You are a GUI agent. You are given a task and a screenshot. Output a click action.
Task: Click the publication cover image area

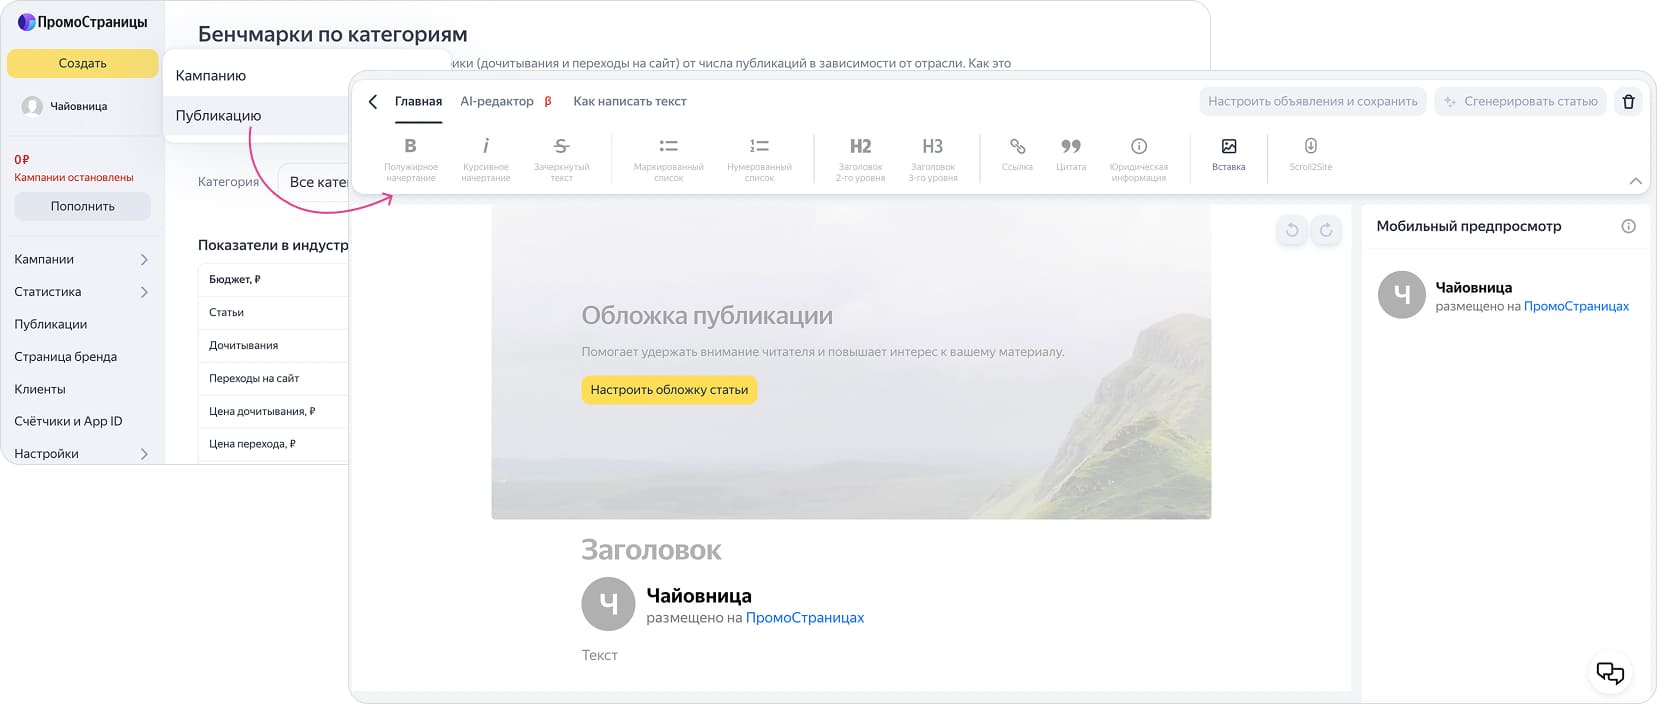point(851,362)
